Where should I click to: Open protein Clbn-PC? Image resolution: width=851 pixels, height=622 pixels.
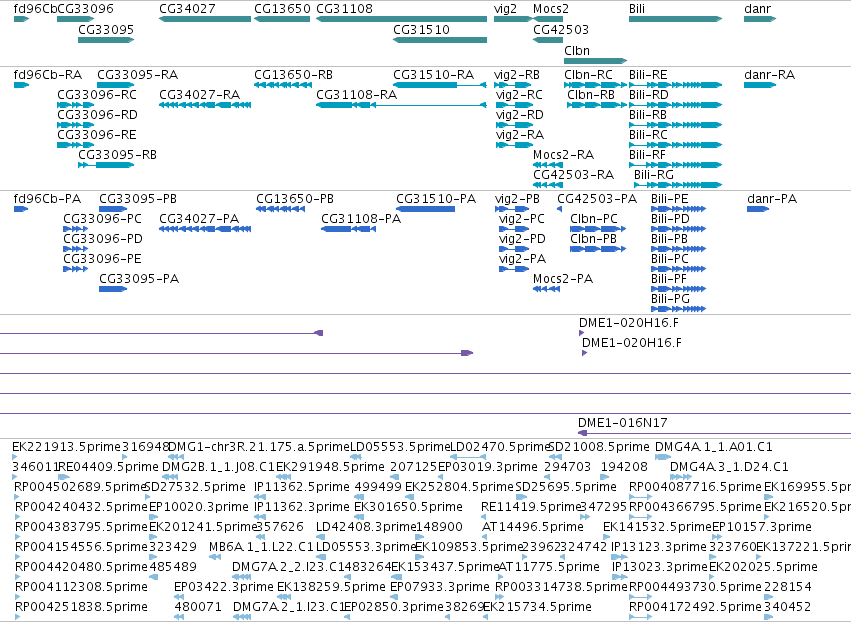(x=598, y=229)
